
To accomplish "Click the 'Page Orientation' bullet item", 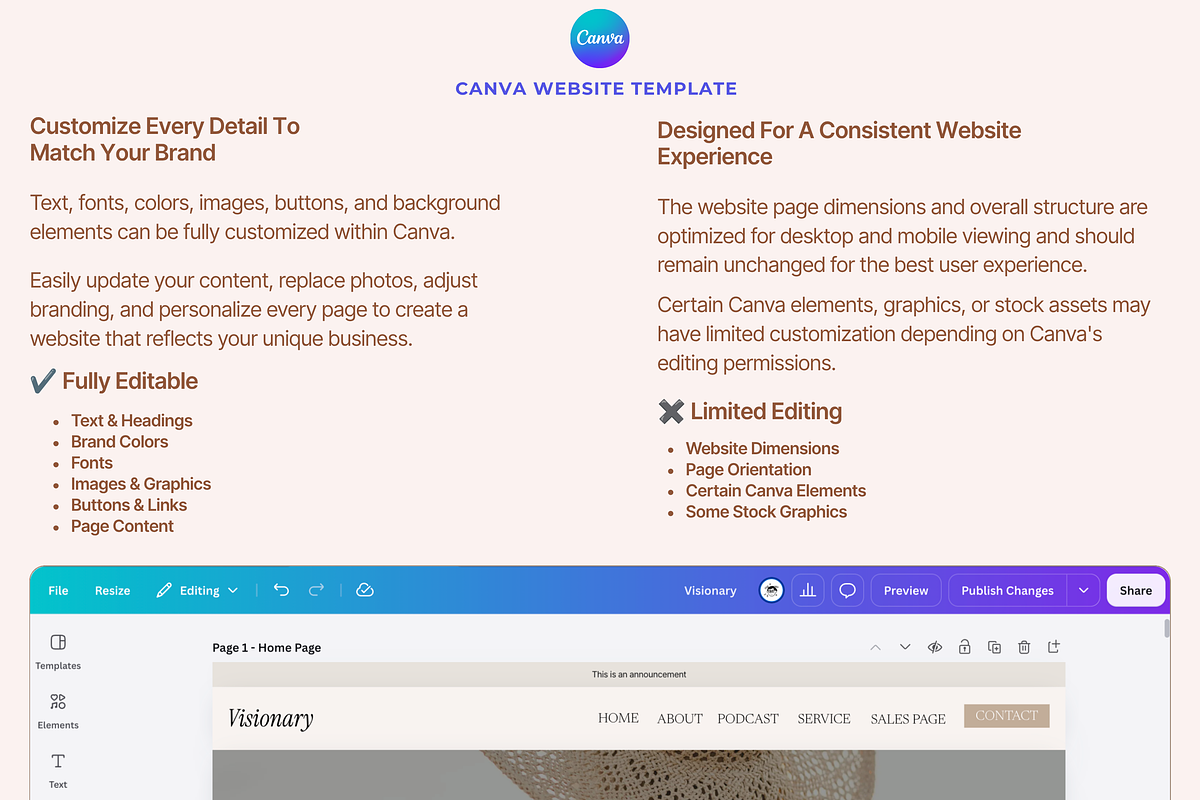I will pos(748,469).
